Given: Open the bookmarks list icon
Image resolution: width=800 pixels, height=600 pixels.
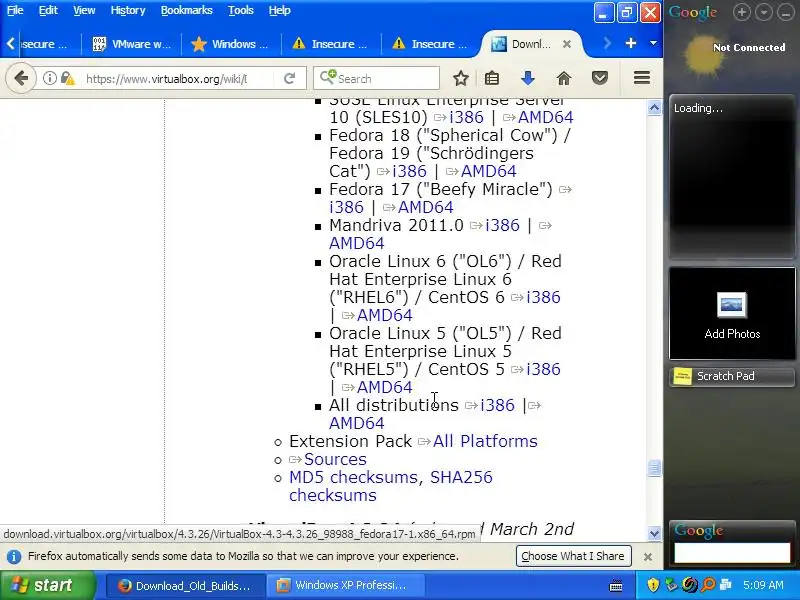Looking at the screenshot, I should coord(492,79).
